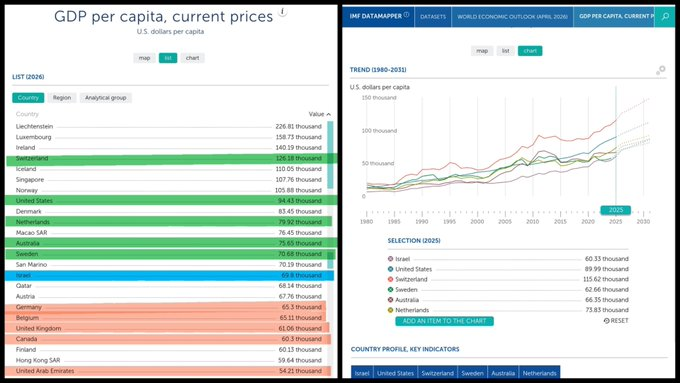Click the 2025 year slider handle
Screen dimensions: 680x383
tap(616, 210)
